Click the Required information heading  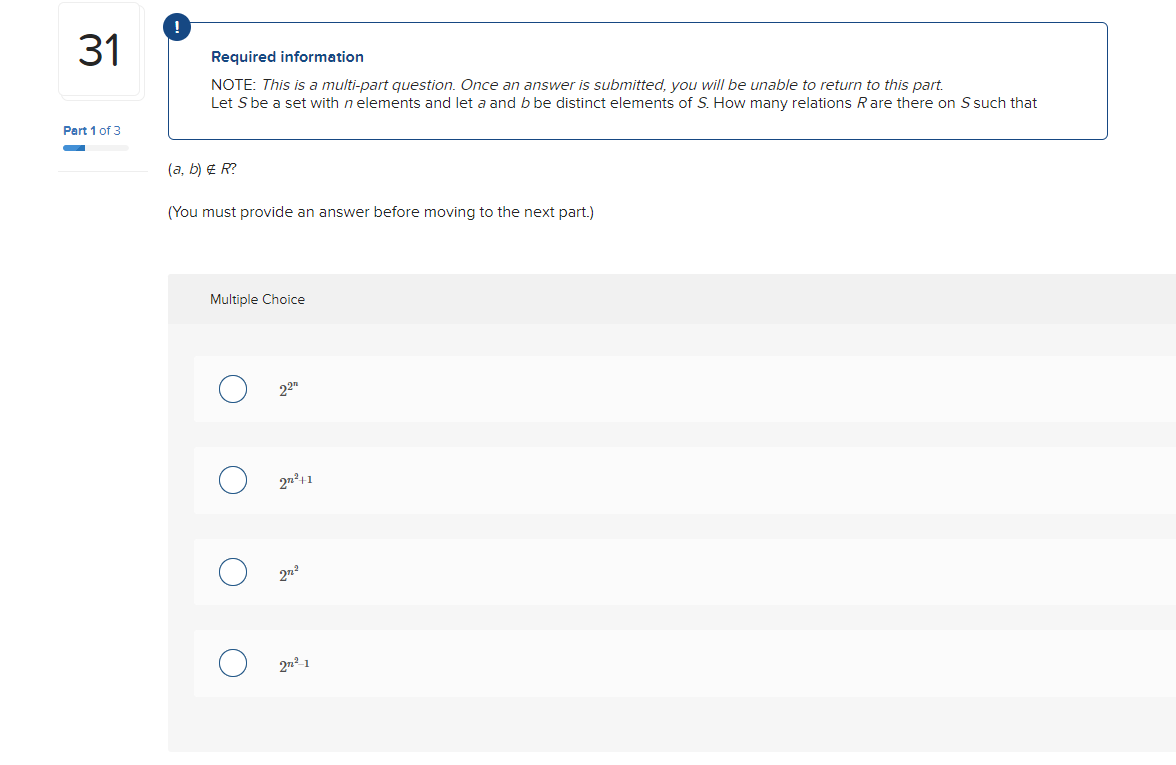click(x=287, y=57)
